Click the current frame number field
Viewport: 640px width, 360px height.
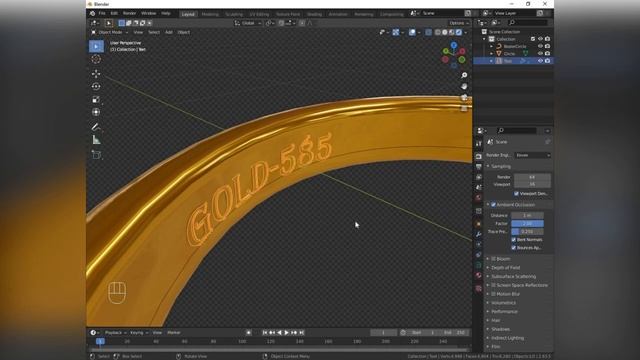[383, 333]
